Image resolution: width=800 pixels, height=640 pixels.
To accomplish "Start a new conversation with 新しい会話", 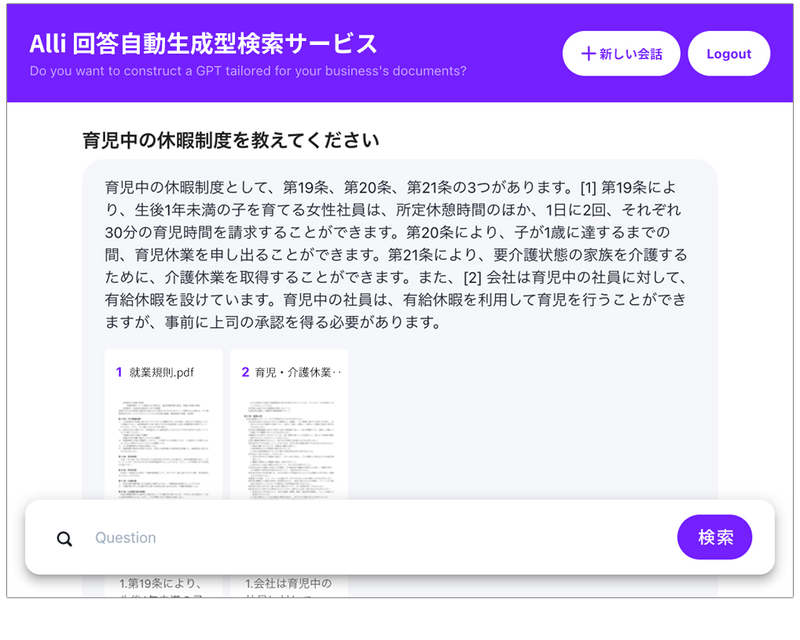I will [620, 53].
